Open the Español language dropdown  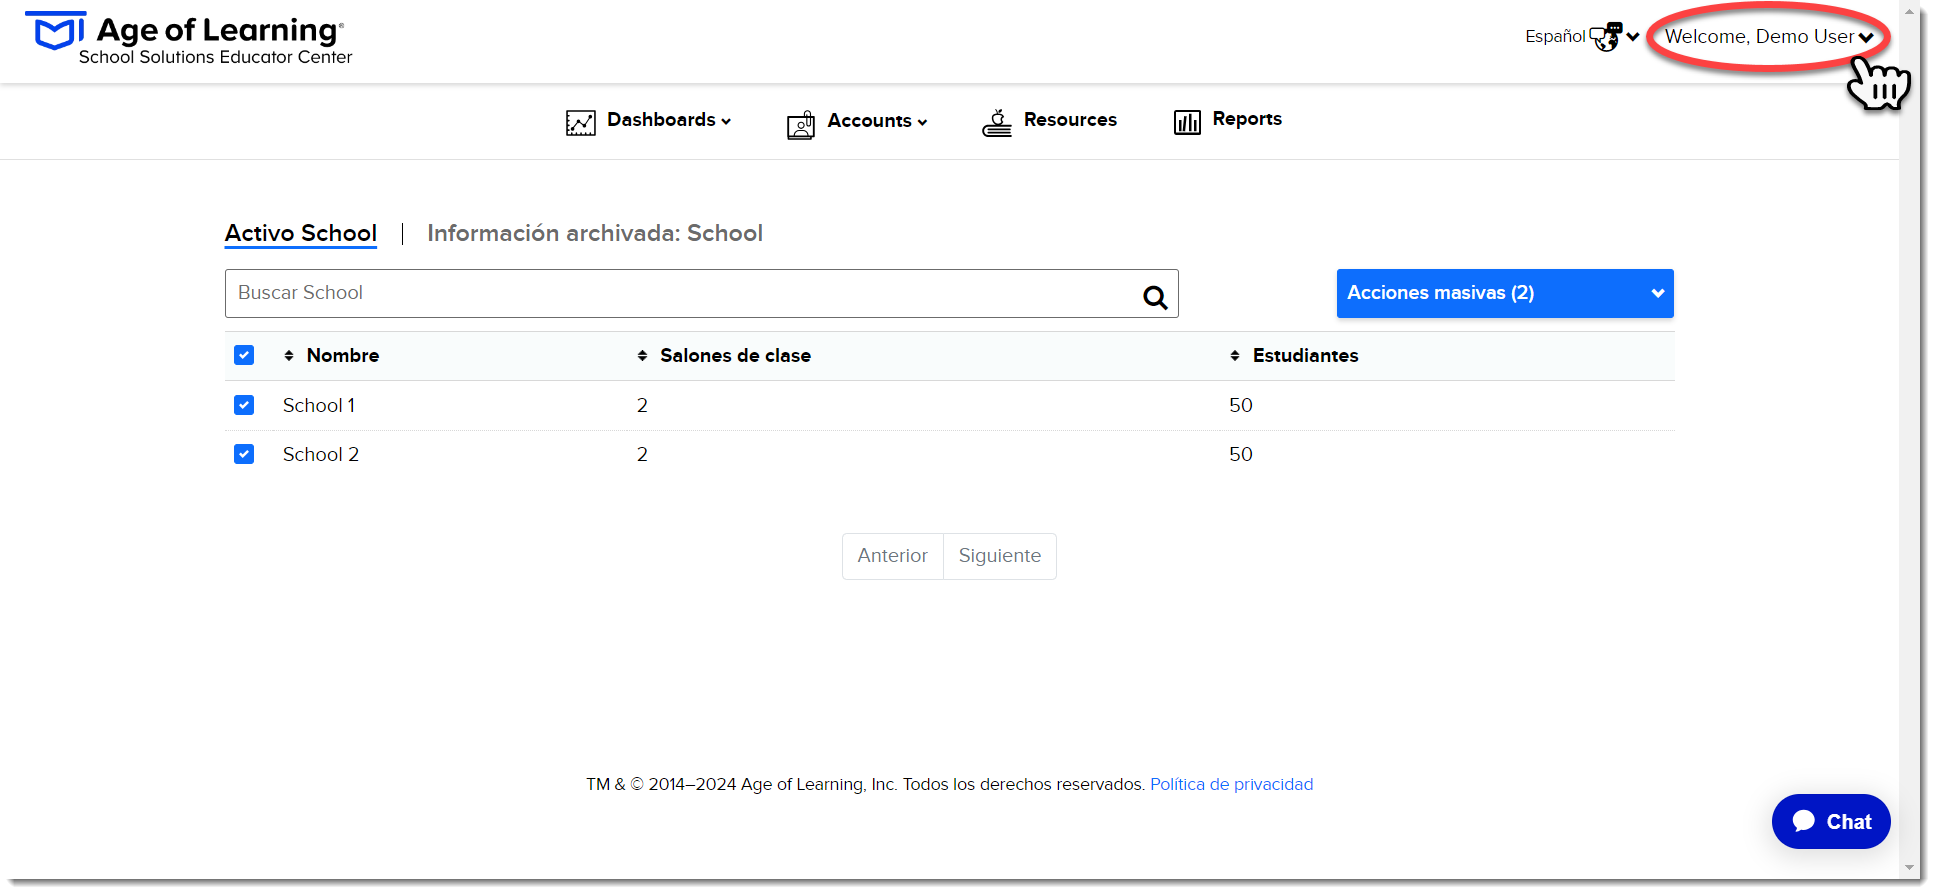pyautogui.click(x=1582, y=37)
